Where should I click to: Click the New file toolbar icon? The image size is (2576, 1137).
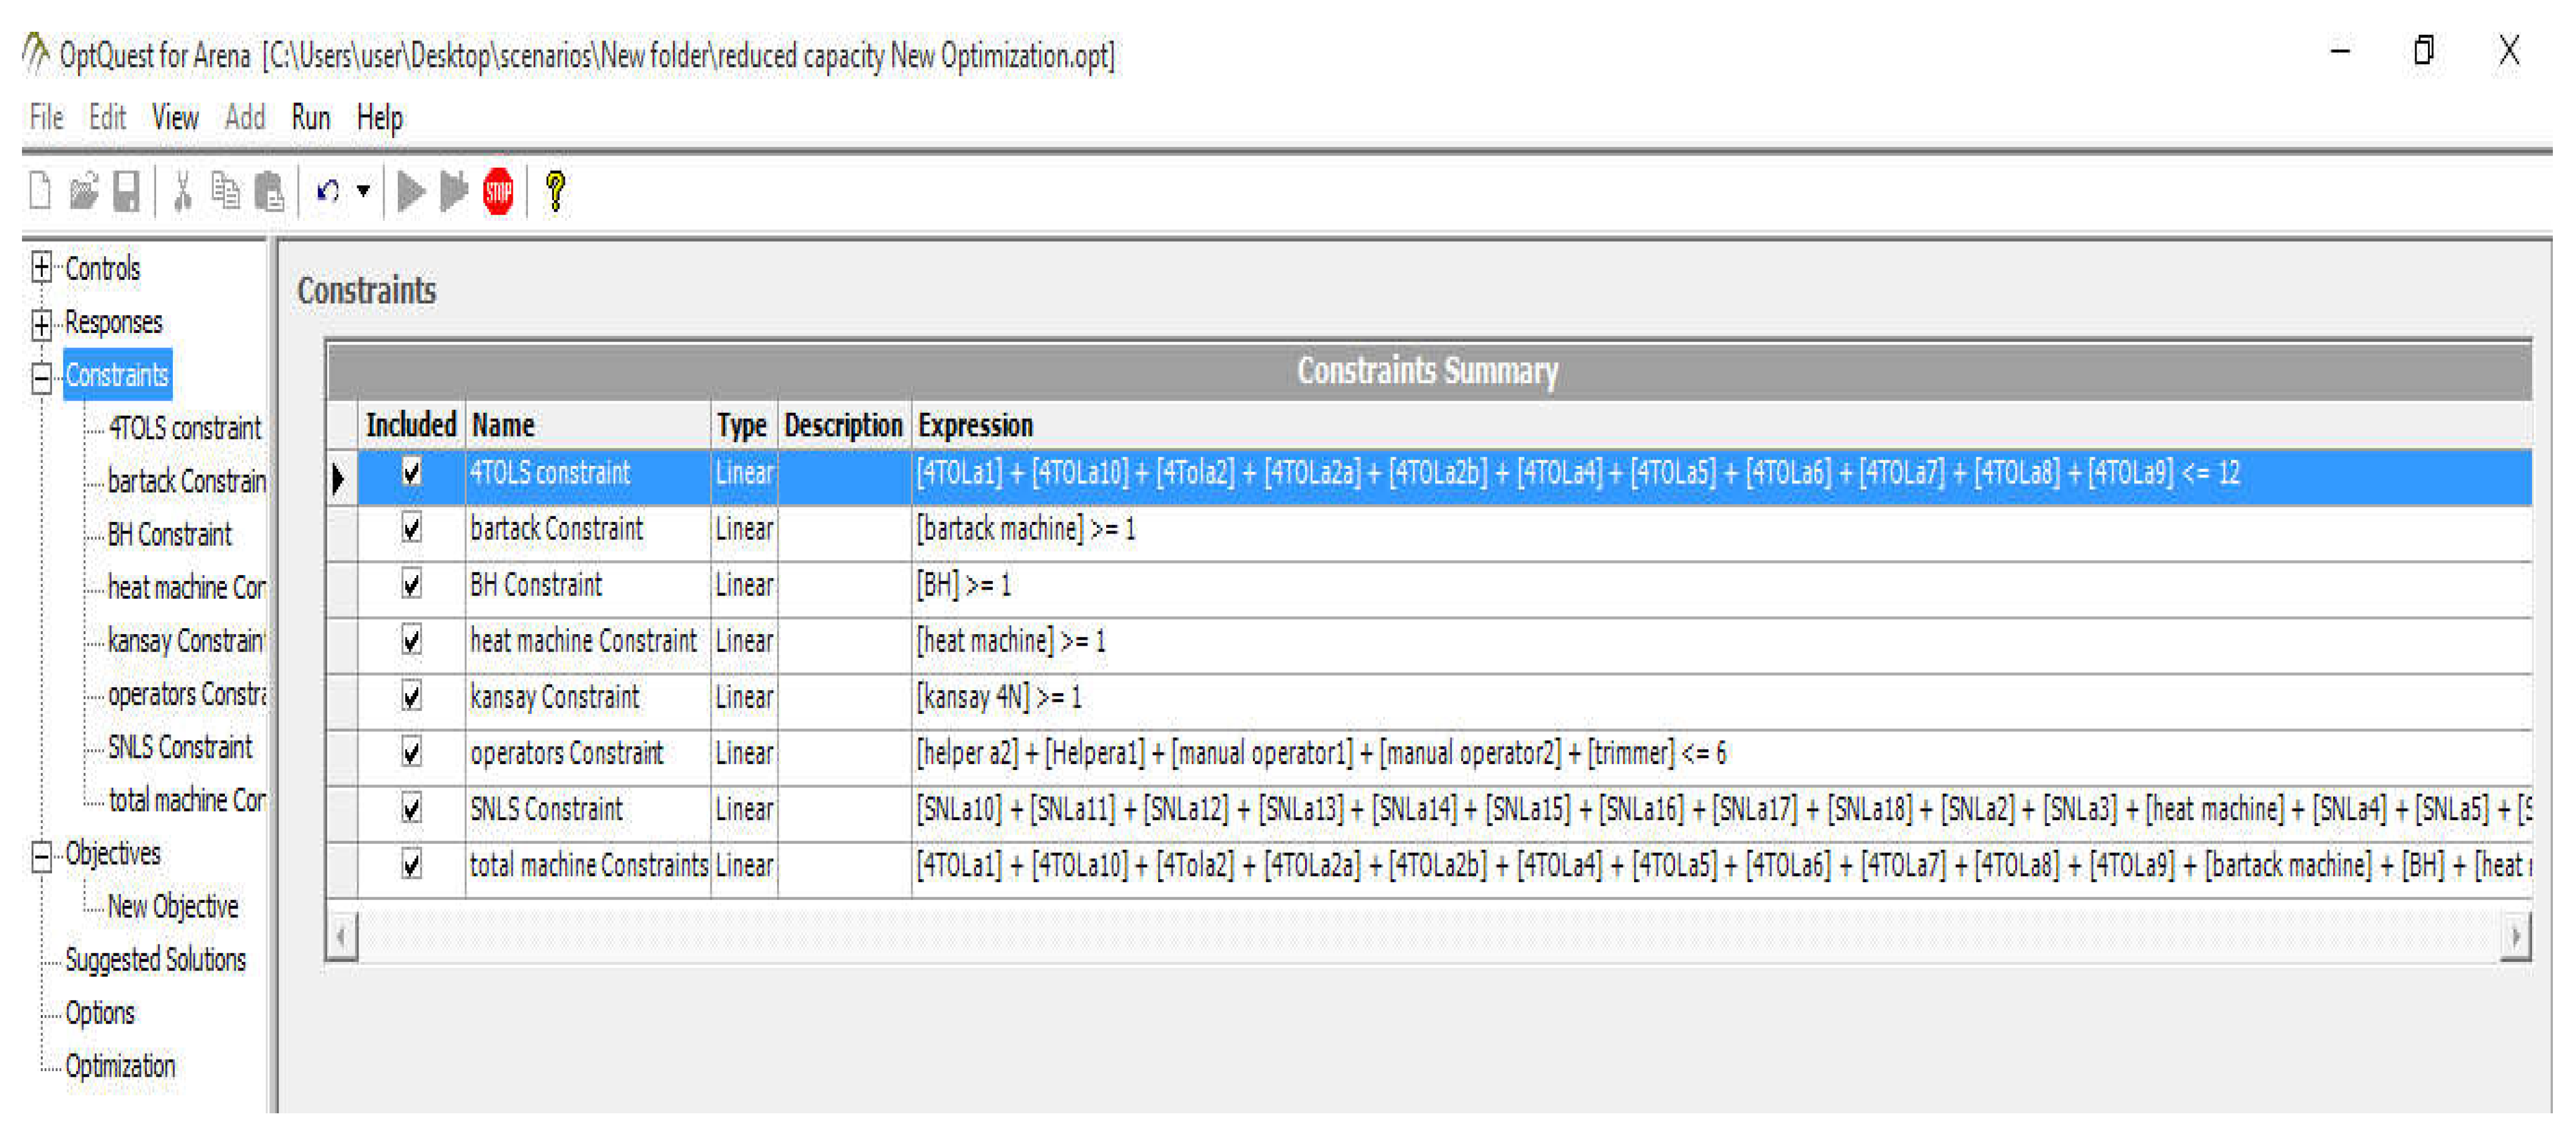[40, 190]
